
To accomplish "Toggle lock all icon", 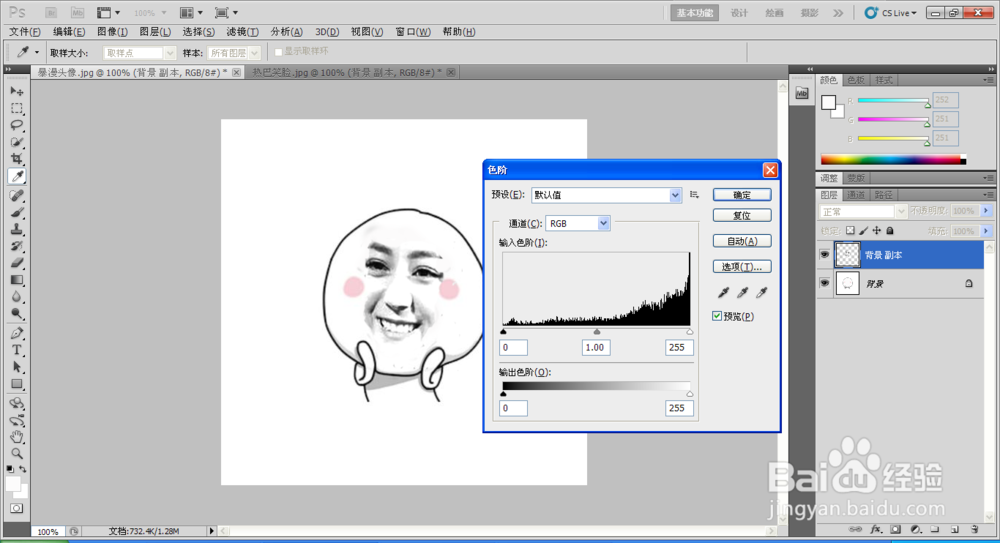I will 890,230.
